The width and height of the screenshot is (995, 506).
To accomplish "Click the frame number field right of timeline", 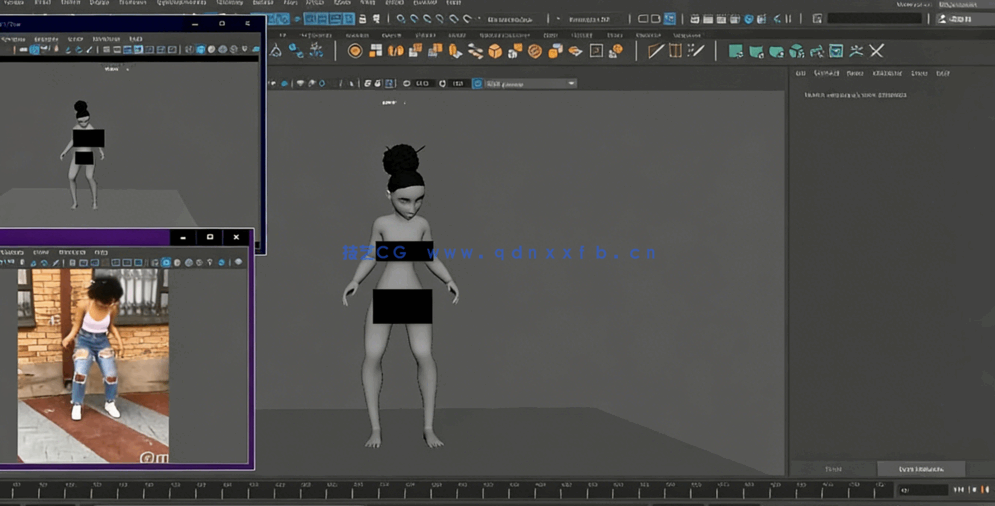I will point(923,489).
